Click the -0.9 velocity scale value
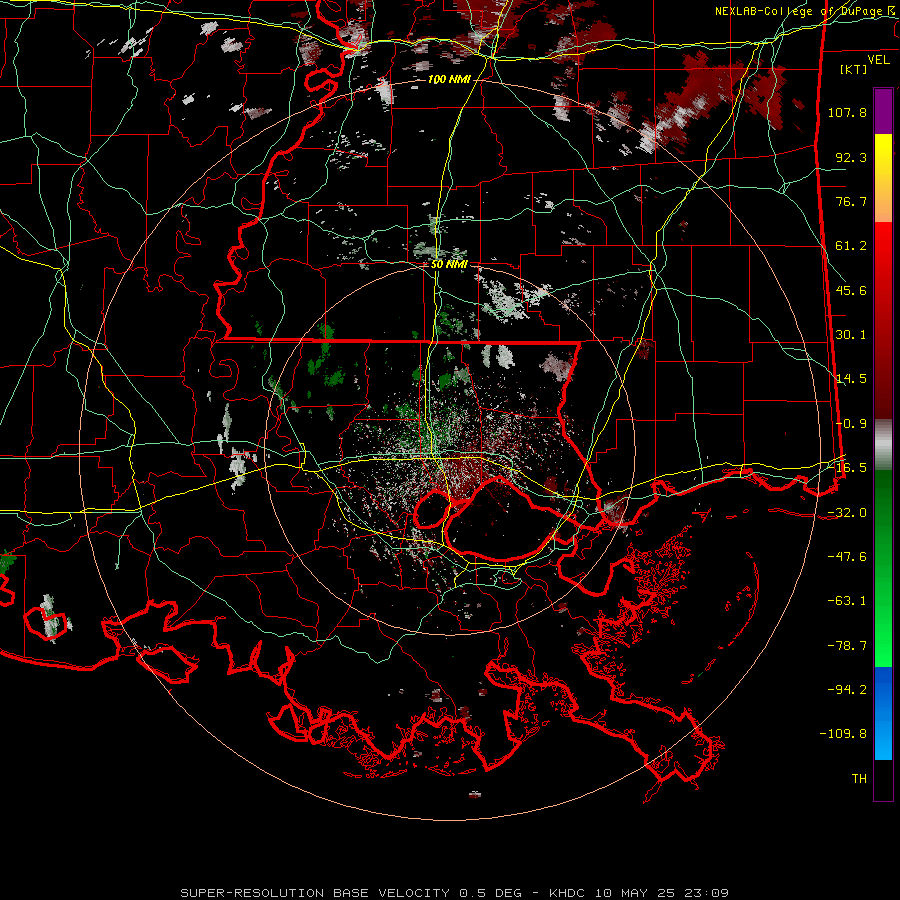The width and height of the screenshot is (900, 900). [x=851, y=424]
